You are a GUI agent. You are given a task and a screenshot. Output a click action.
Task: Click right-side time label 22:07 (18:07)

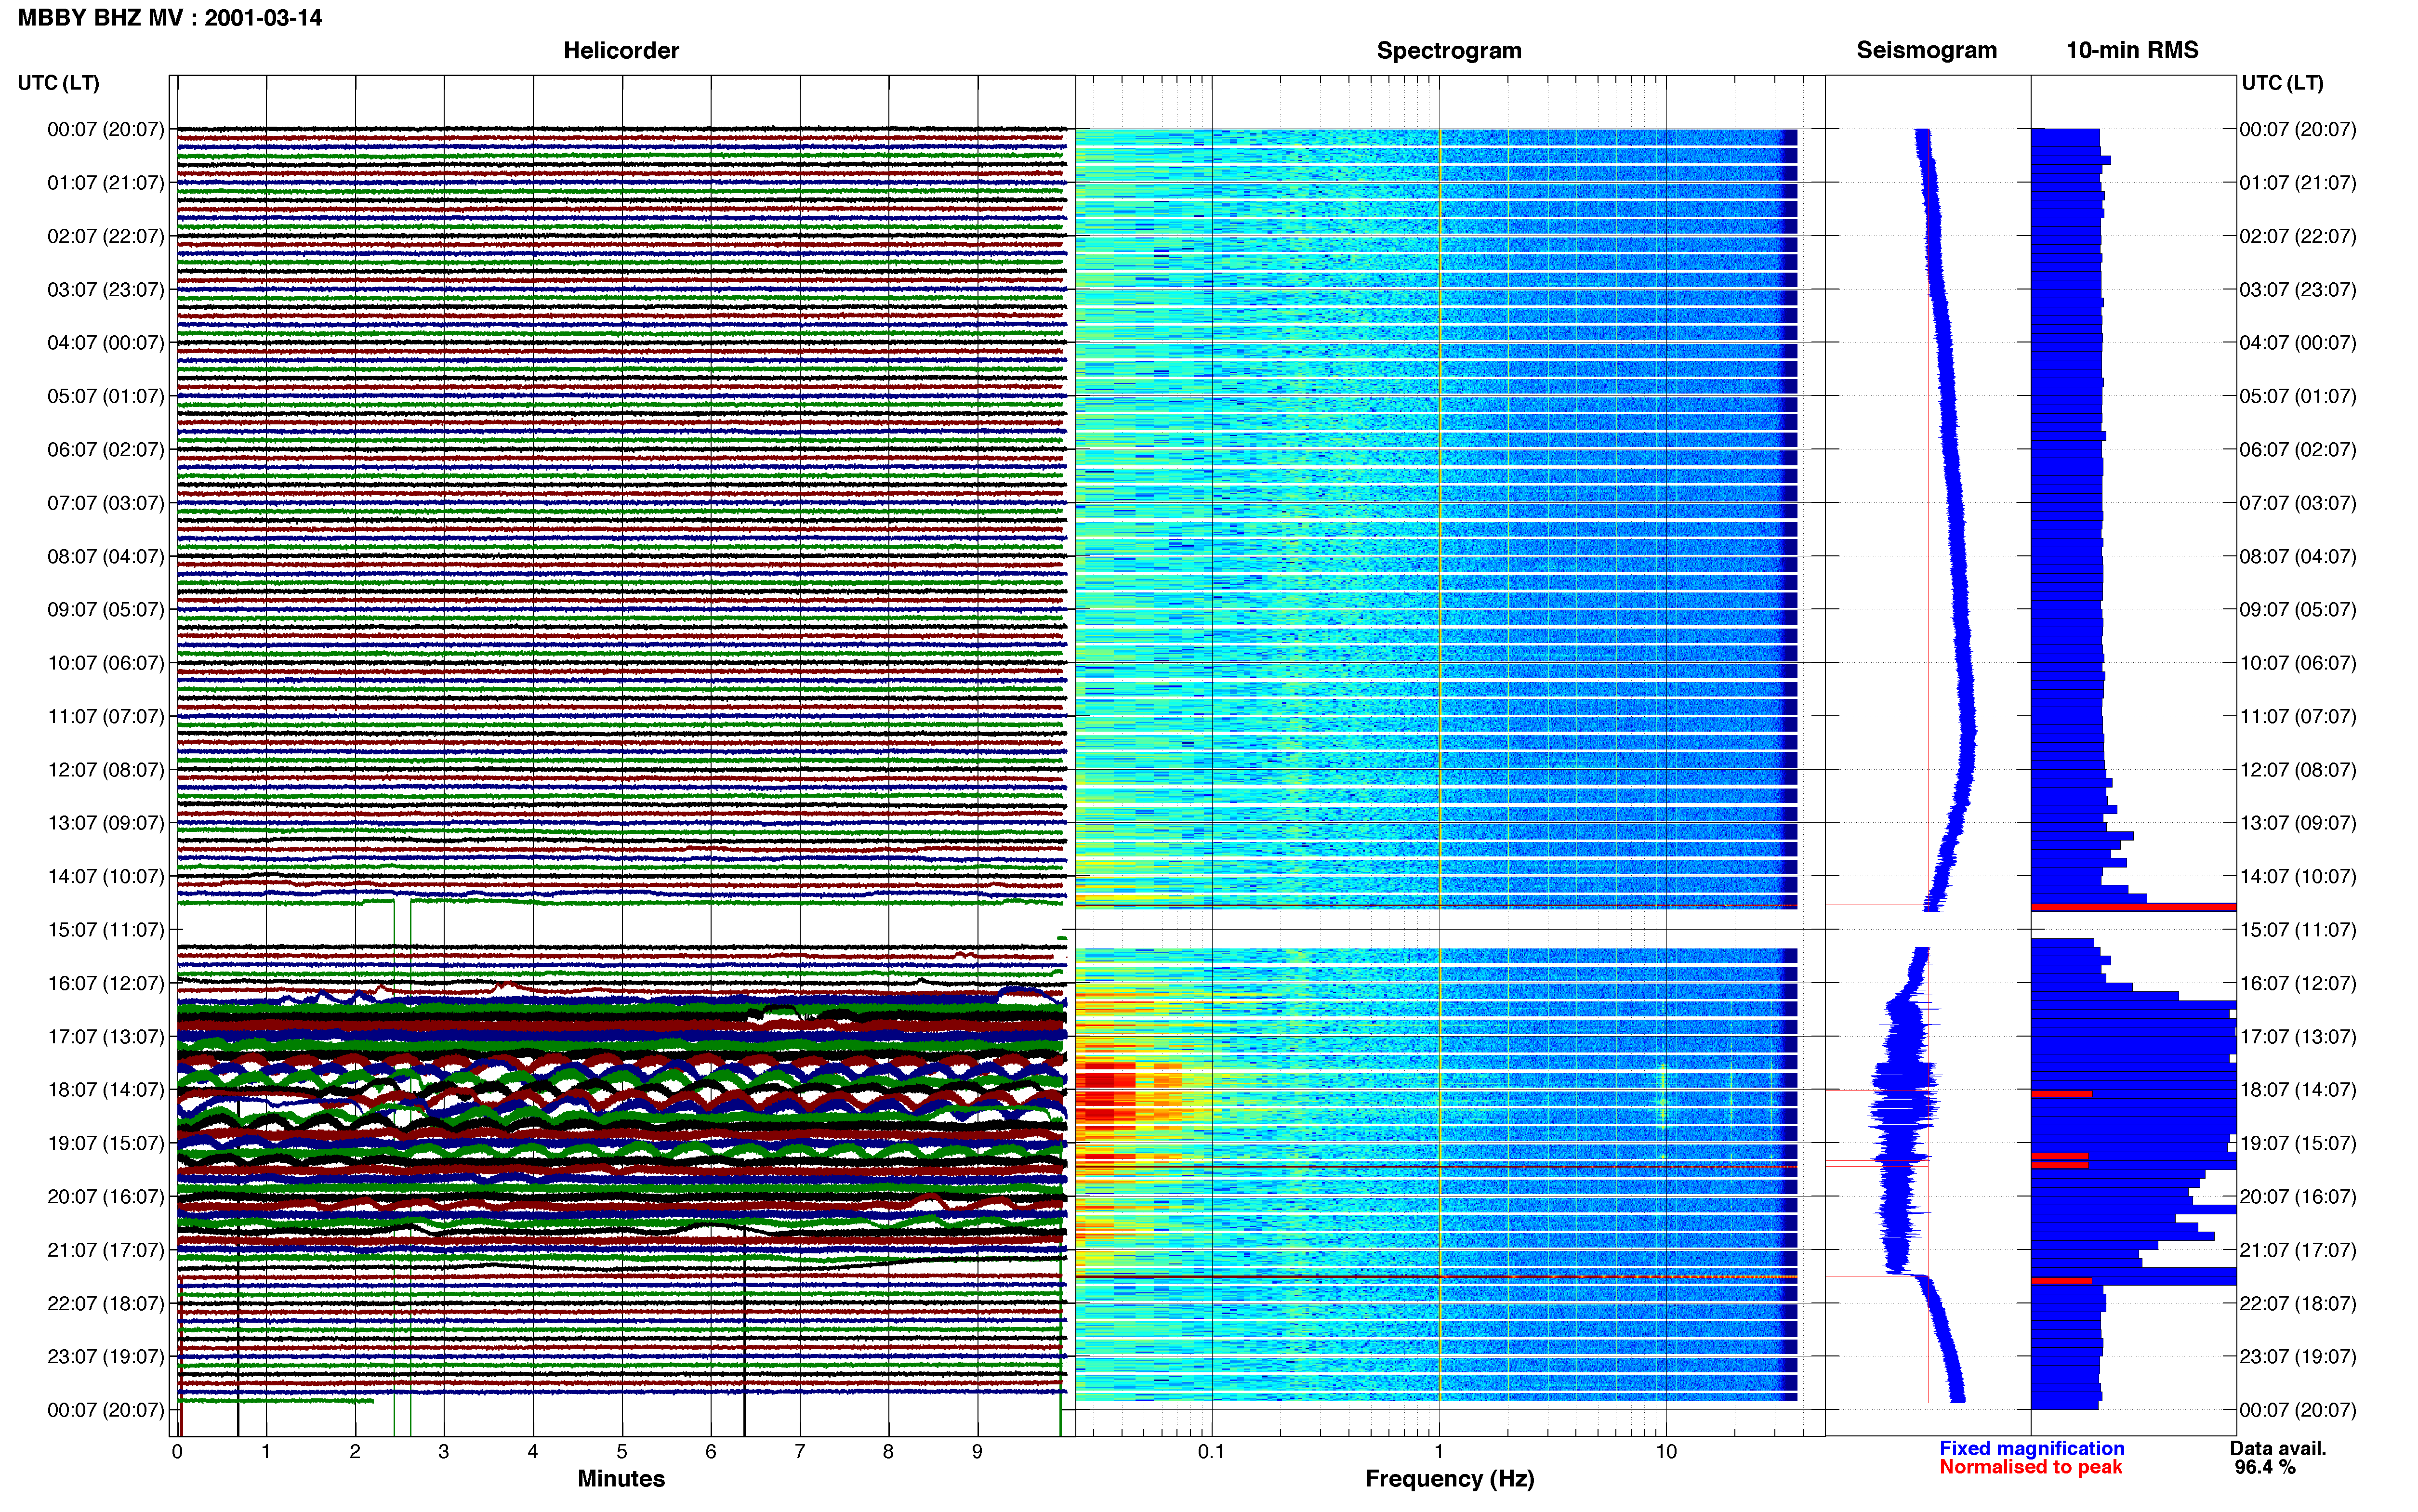(2297, 1303)
